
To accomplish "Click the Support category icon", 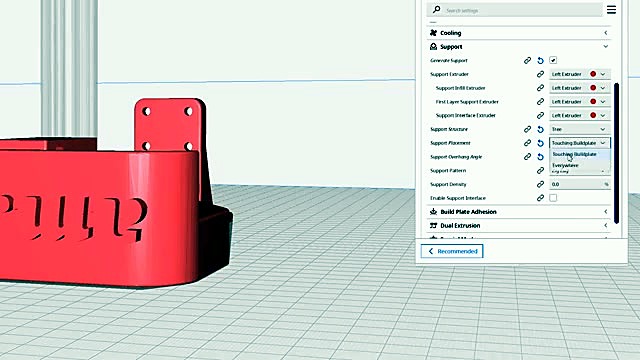I will click(433, 47).
